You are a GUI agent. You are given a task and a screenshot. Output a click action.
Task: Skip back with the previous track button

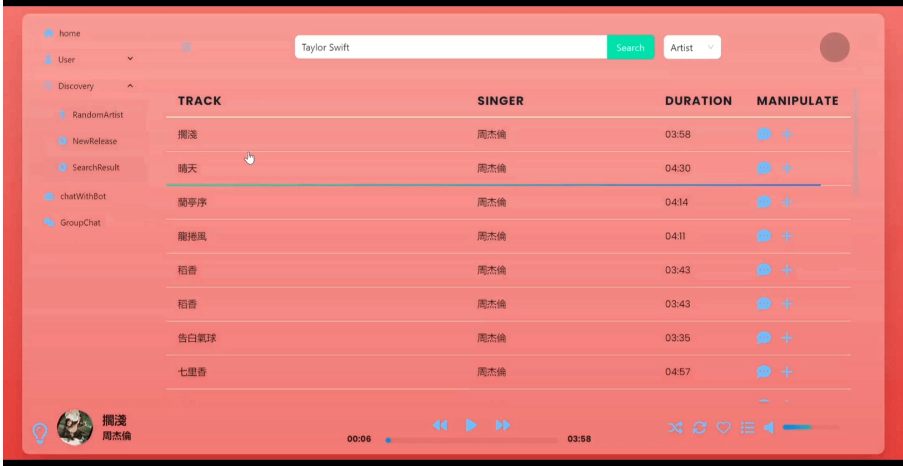pos(440,425)
